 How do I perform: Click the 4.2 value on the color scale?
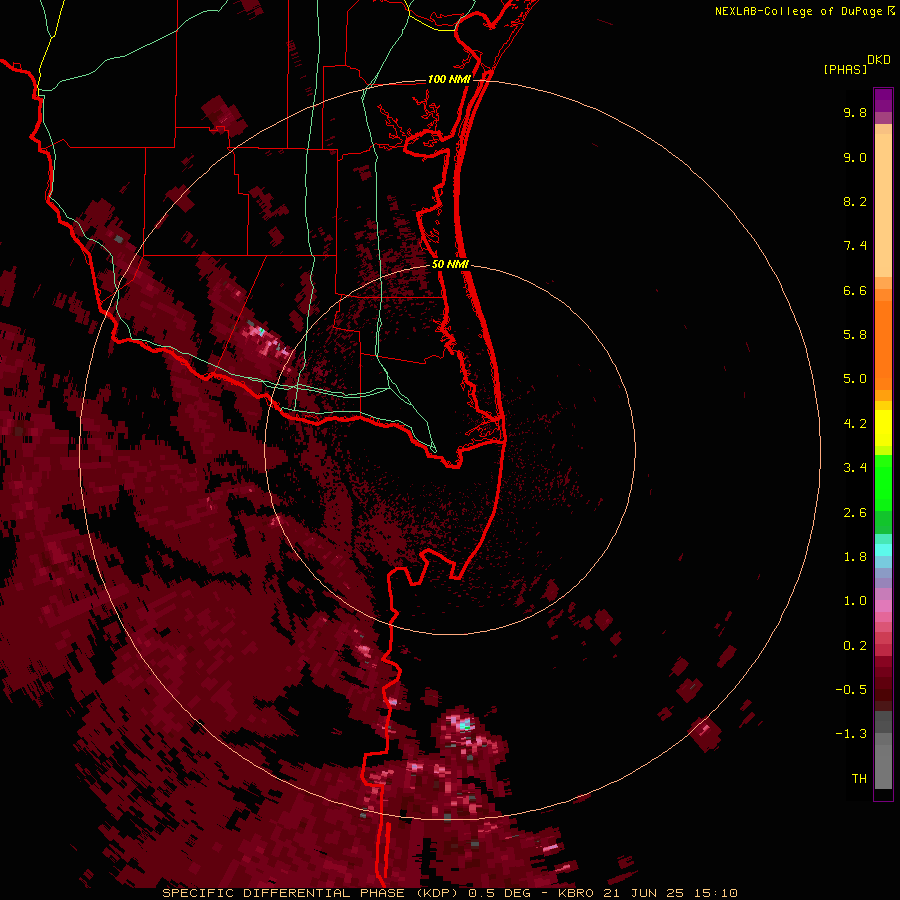[x=855, y=424]
